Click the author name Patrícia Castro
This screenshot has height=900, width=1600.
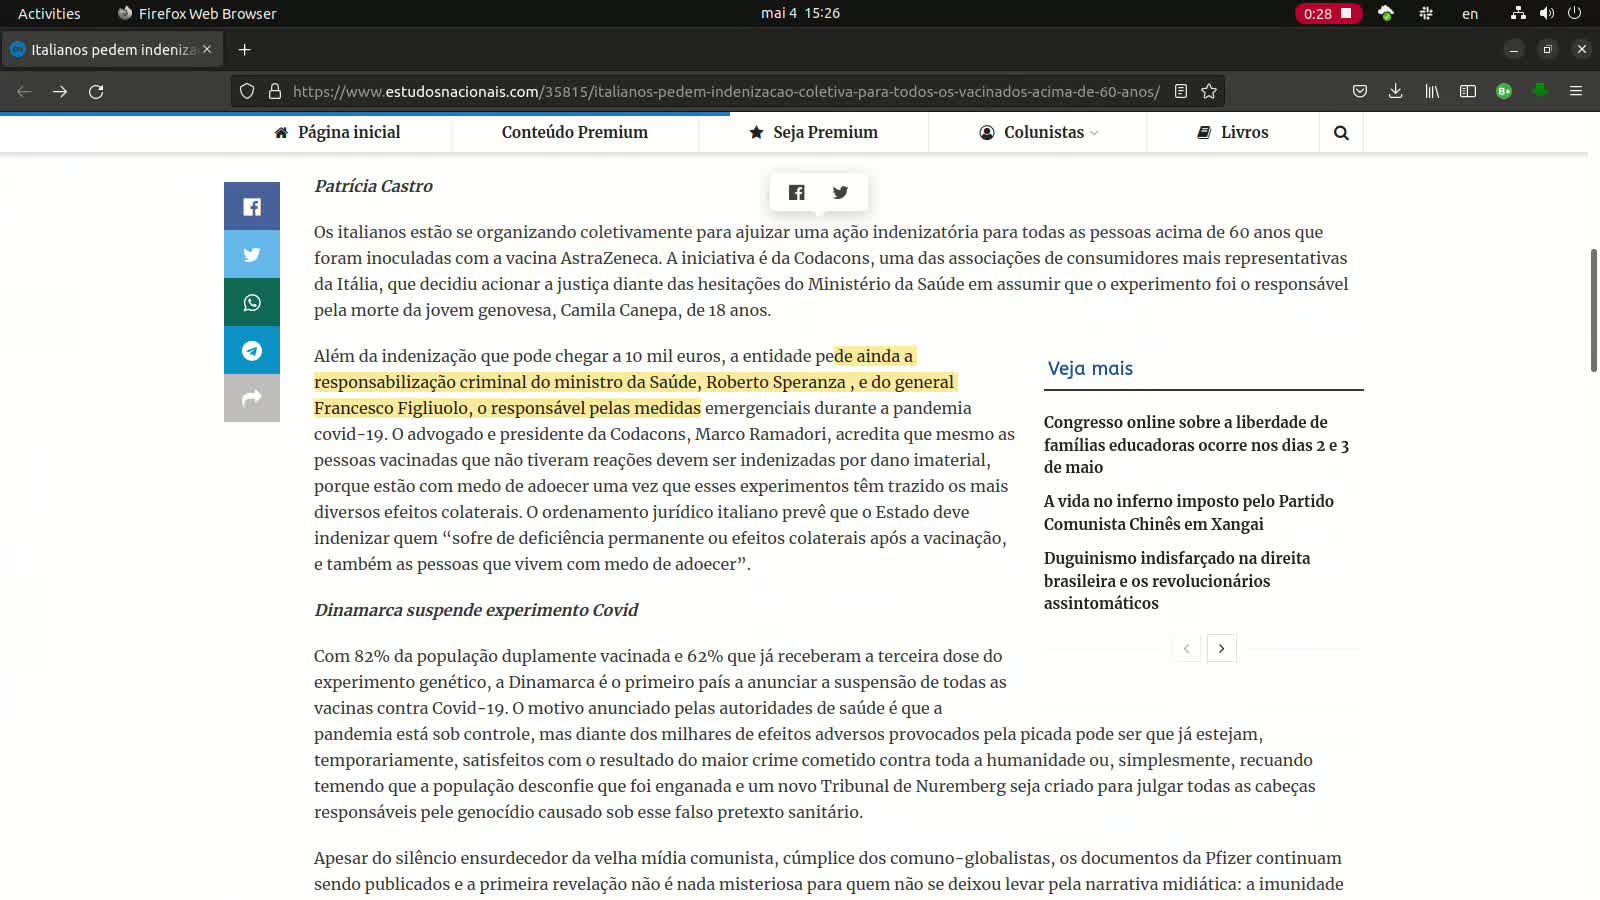pyautogui.click(x=373, y=186)
